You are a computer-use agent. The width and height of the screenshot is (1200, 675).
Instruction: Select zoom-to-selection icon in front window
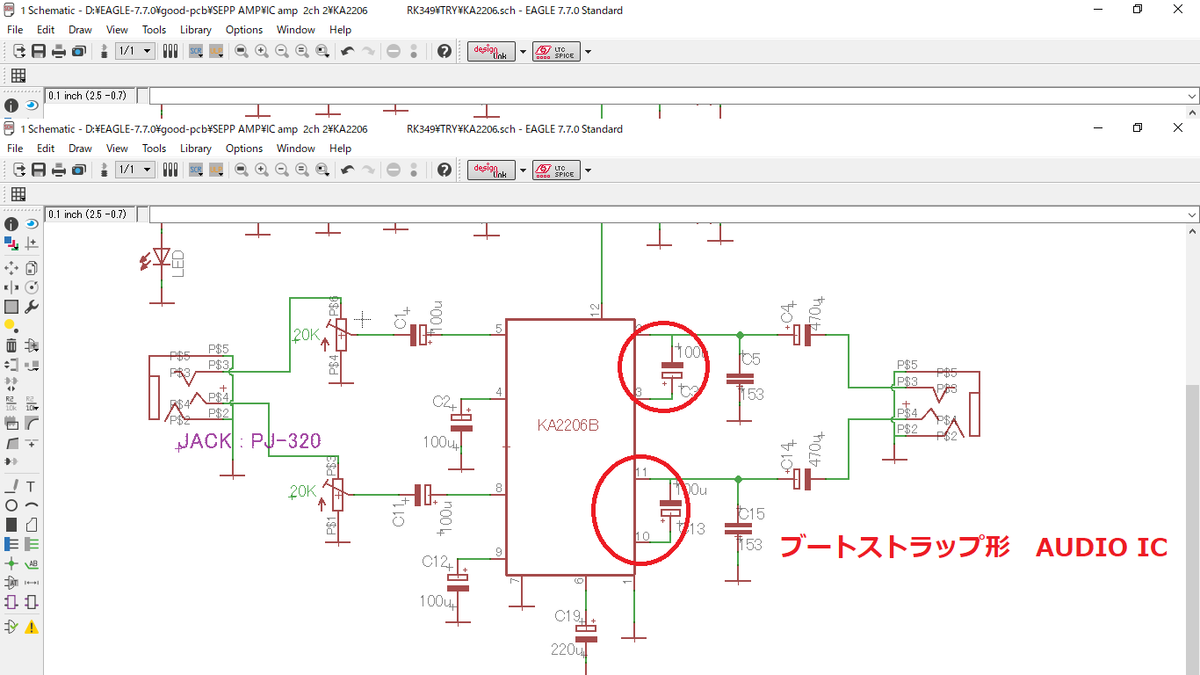[322, 170]
